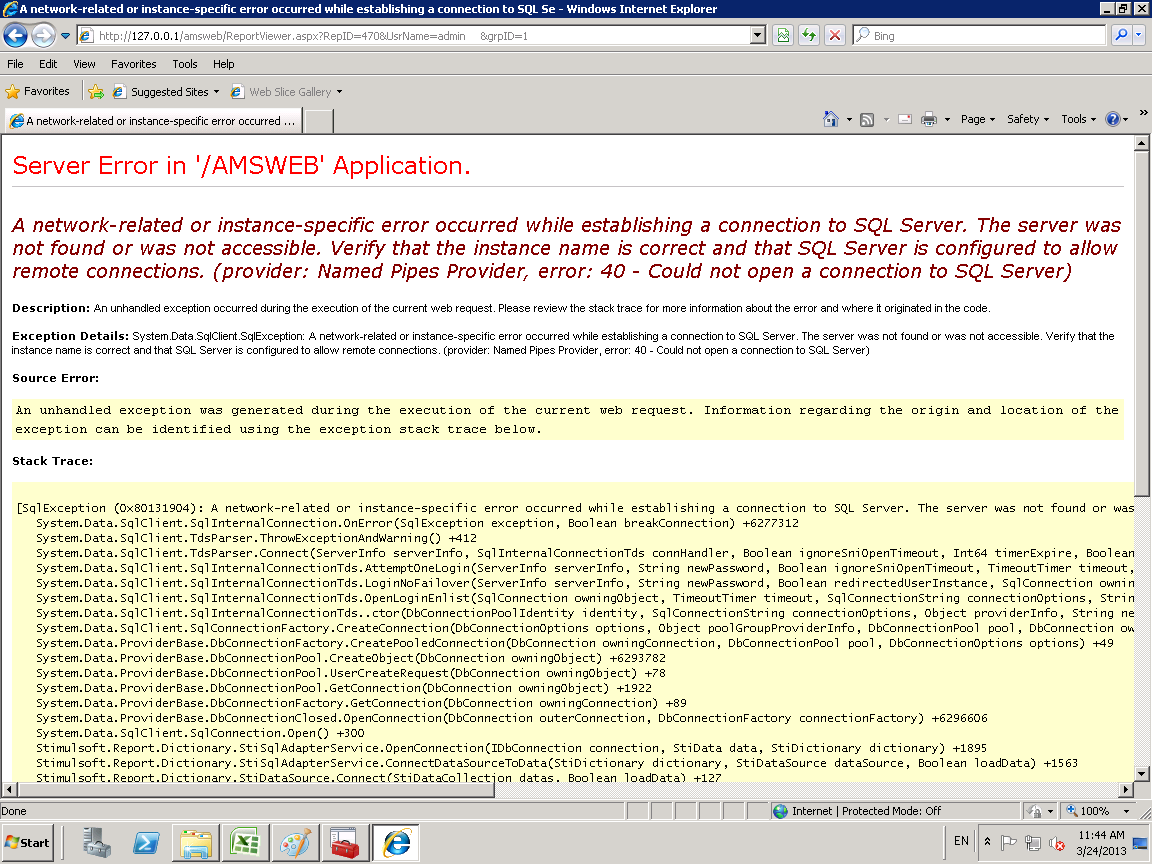Show hidden tray icons arrow
This screenshot has width=1152, height=864.
(x=987, y=842)
